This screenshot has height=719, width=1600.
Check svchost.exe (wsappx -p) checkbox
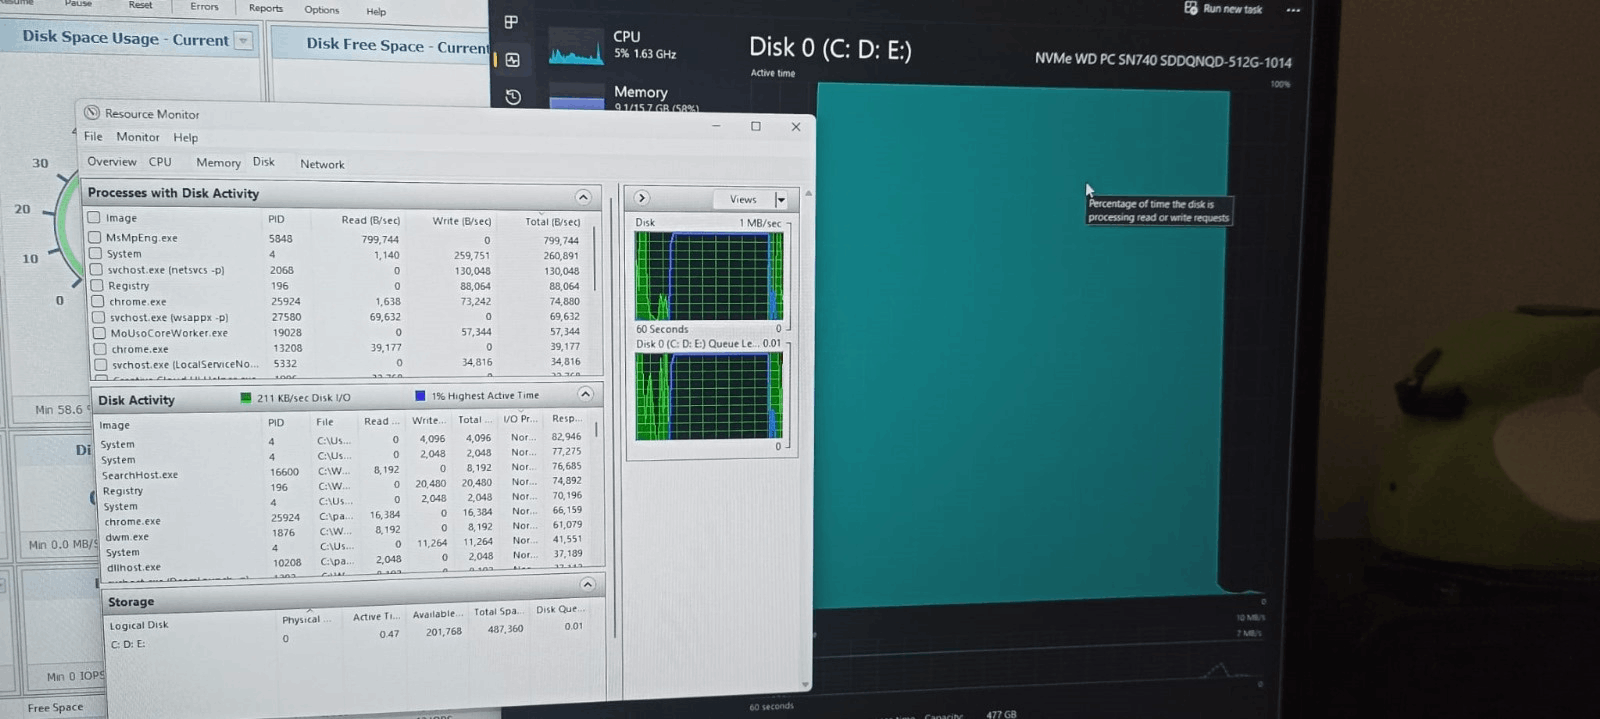pyautogui.click(x=99, y=317)
